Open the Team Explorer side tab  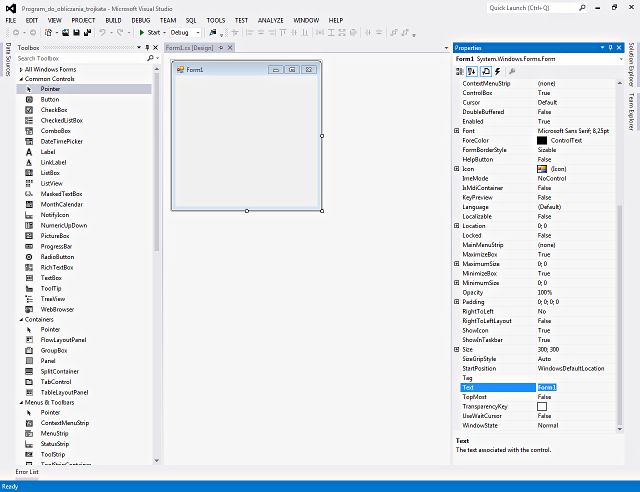(631, 112)
